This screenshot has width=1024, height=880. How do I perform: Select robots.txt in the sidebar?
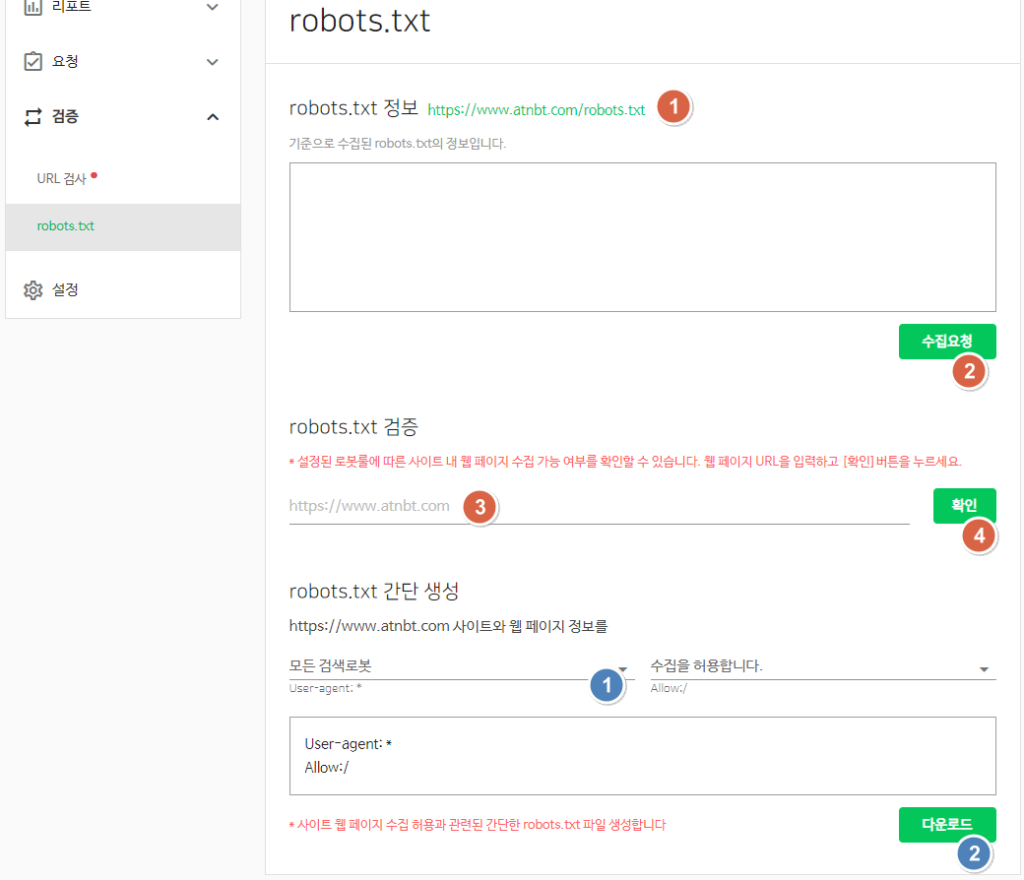tap(123, 227)
